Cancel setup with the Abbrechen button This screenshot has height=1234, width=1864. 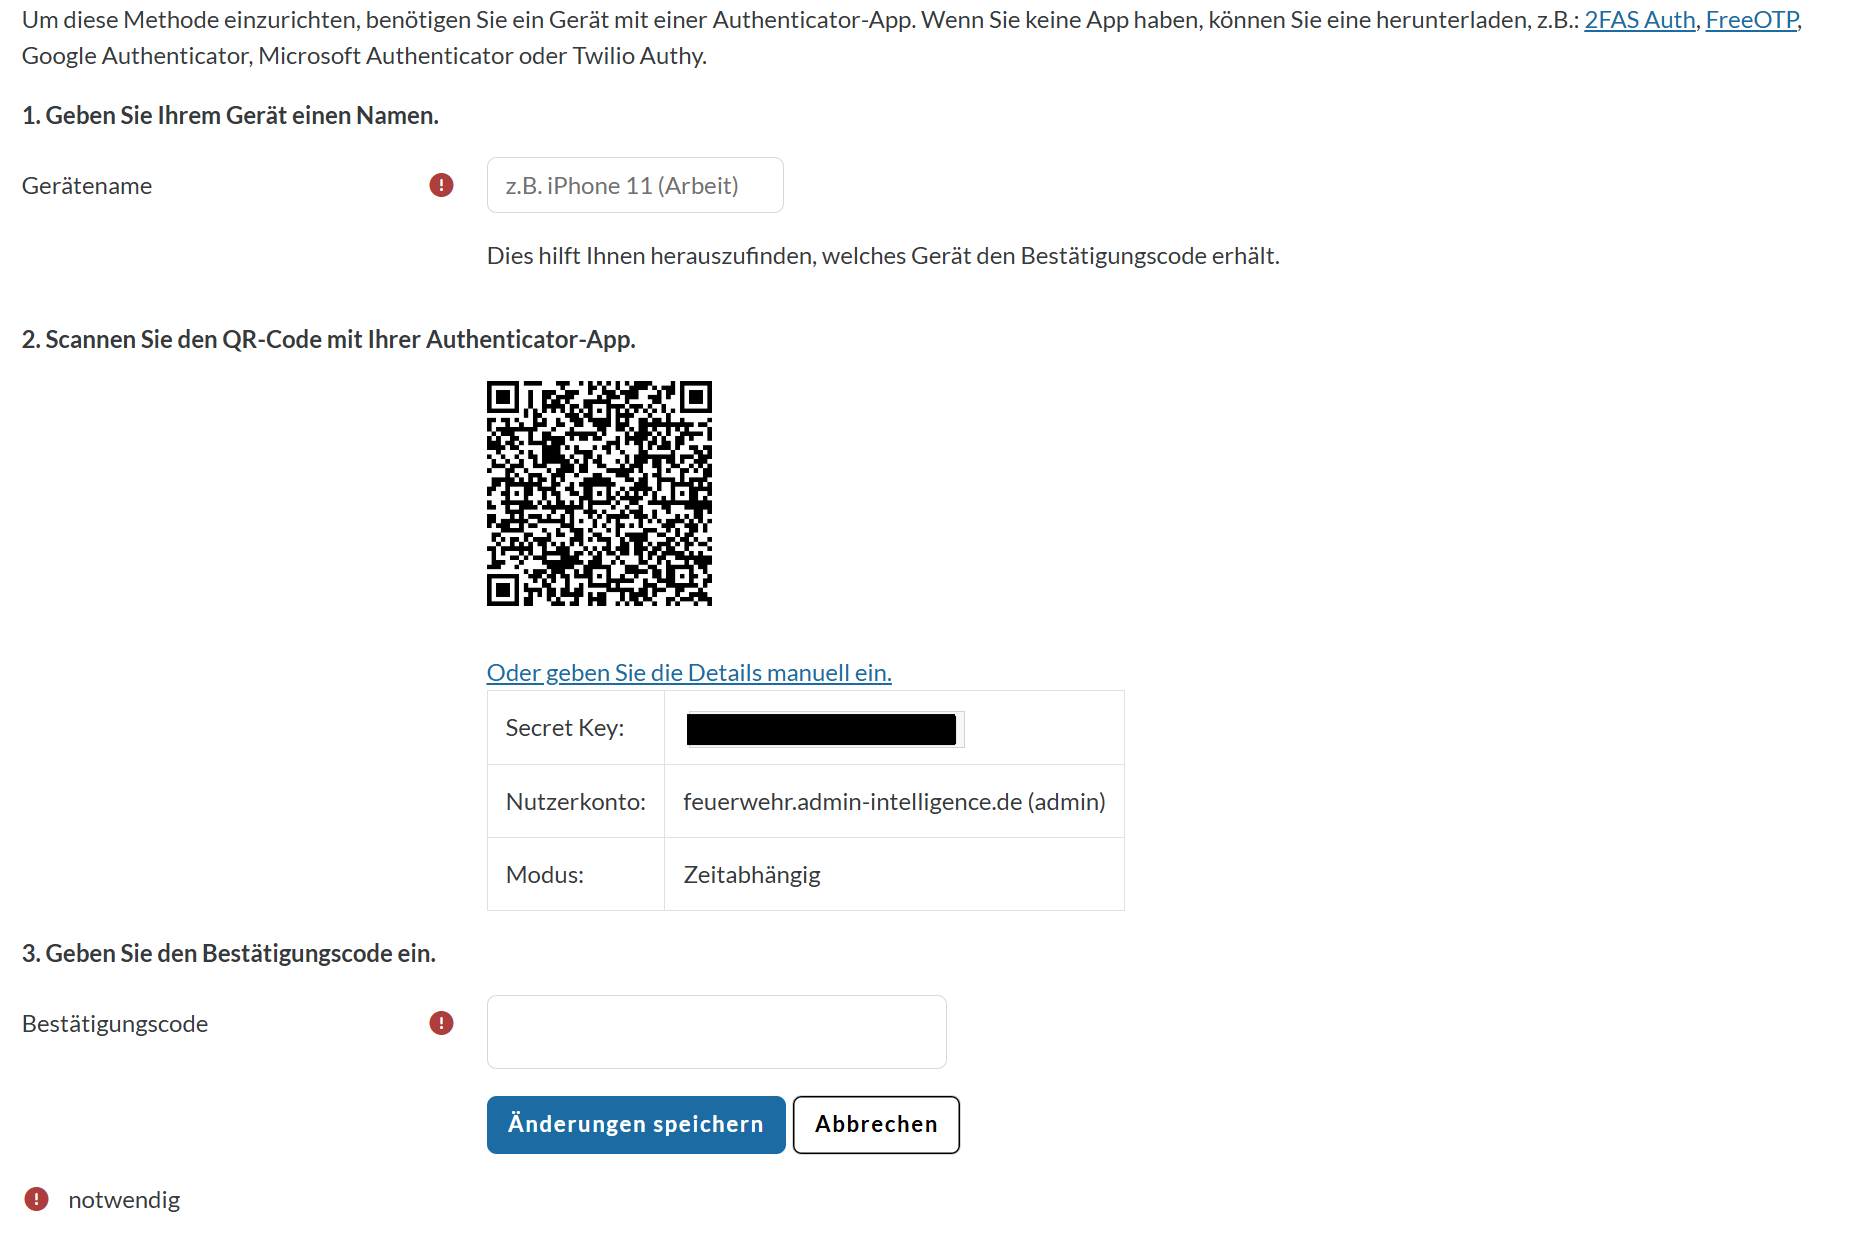point(875,1124)
